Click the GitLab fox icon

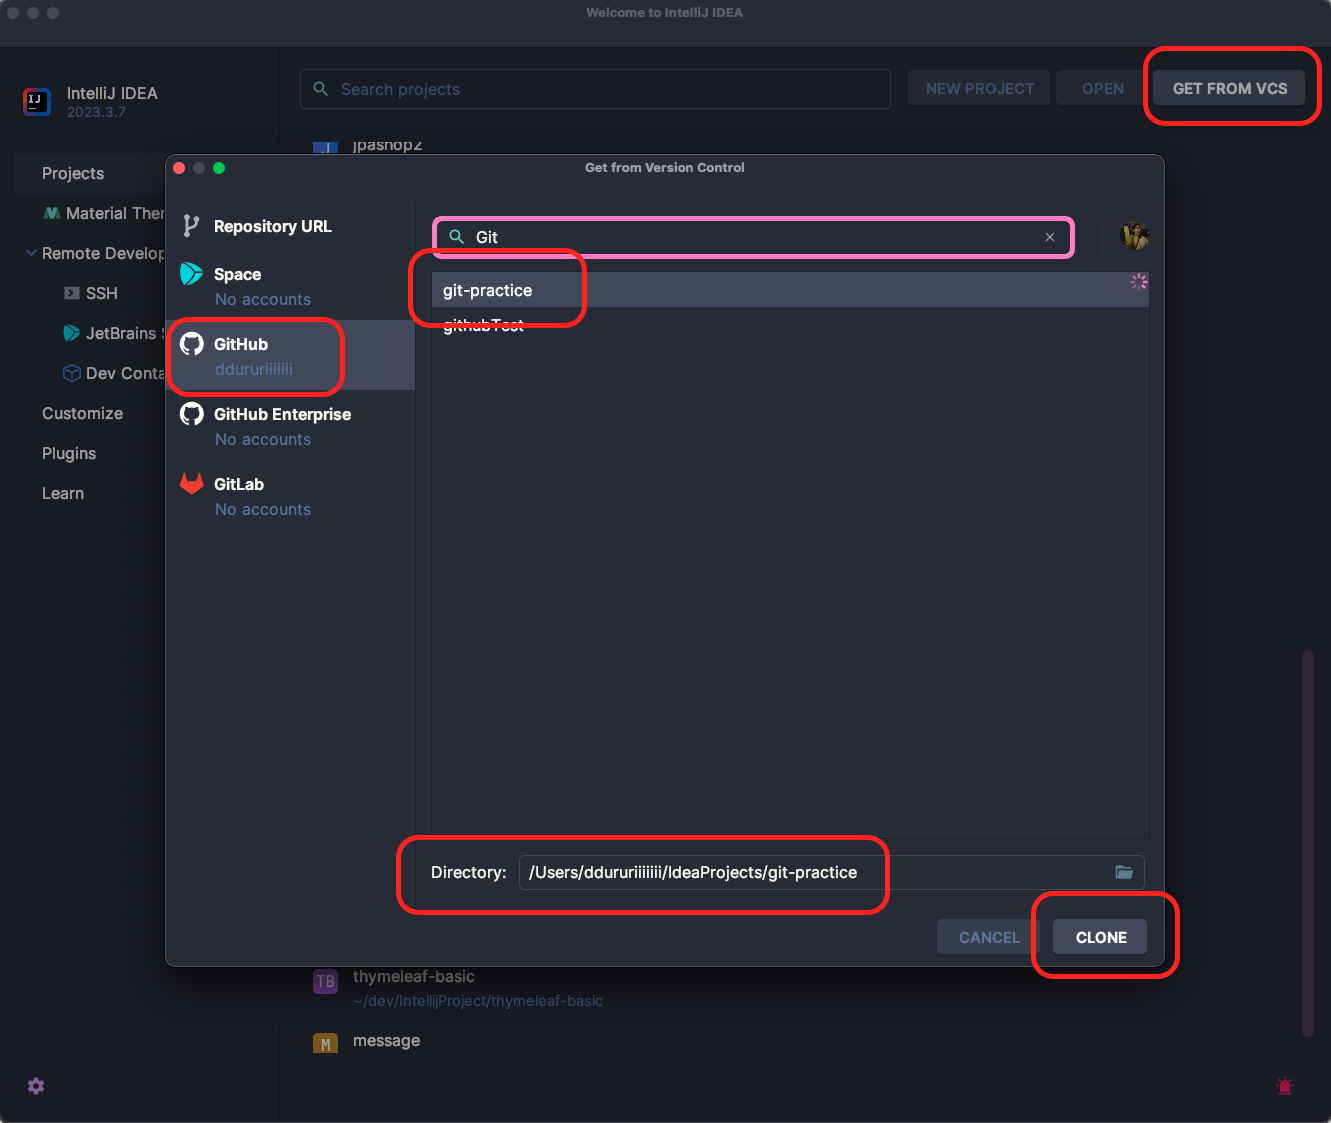(x=191, y=484)
